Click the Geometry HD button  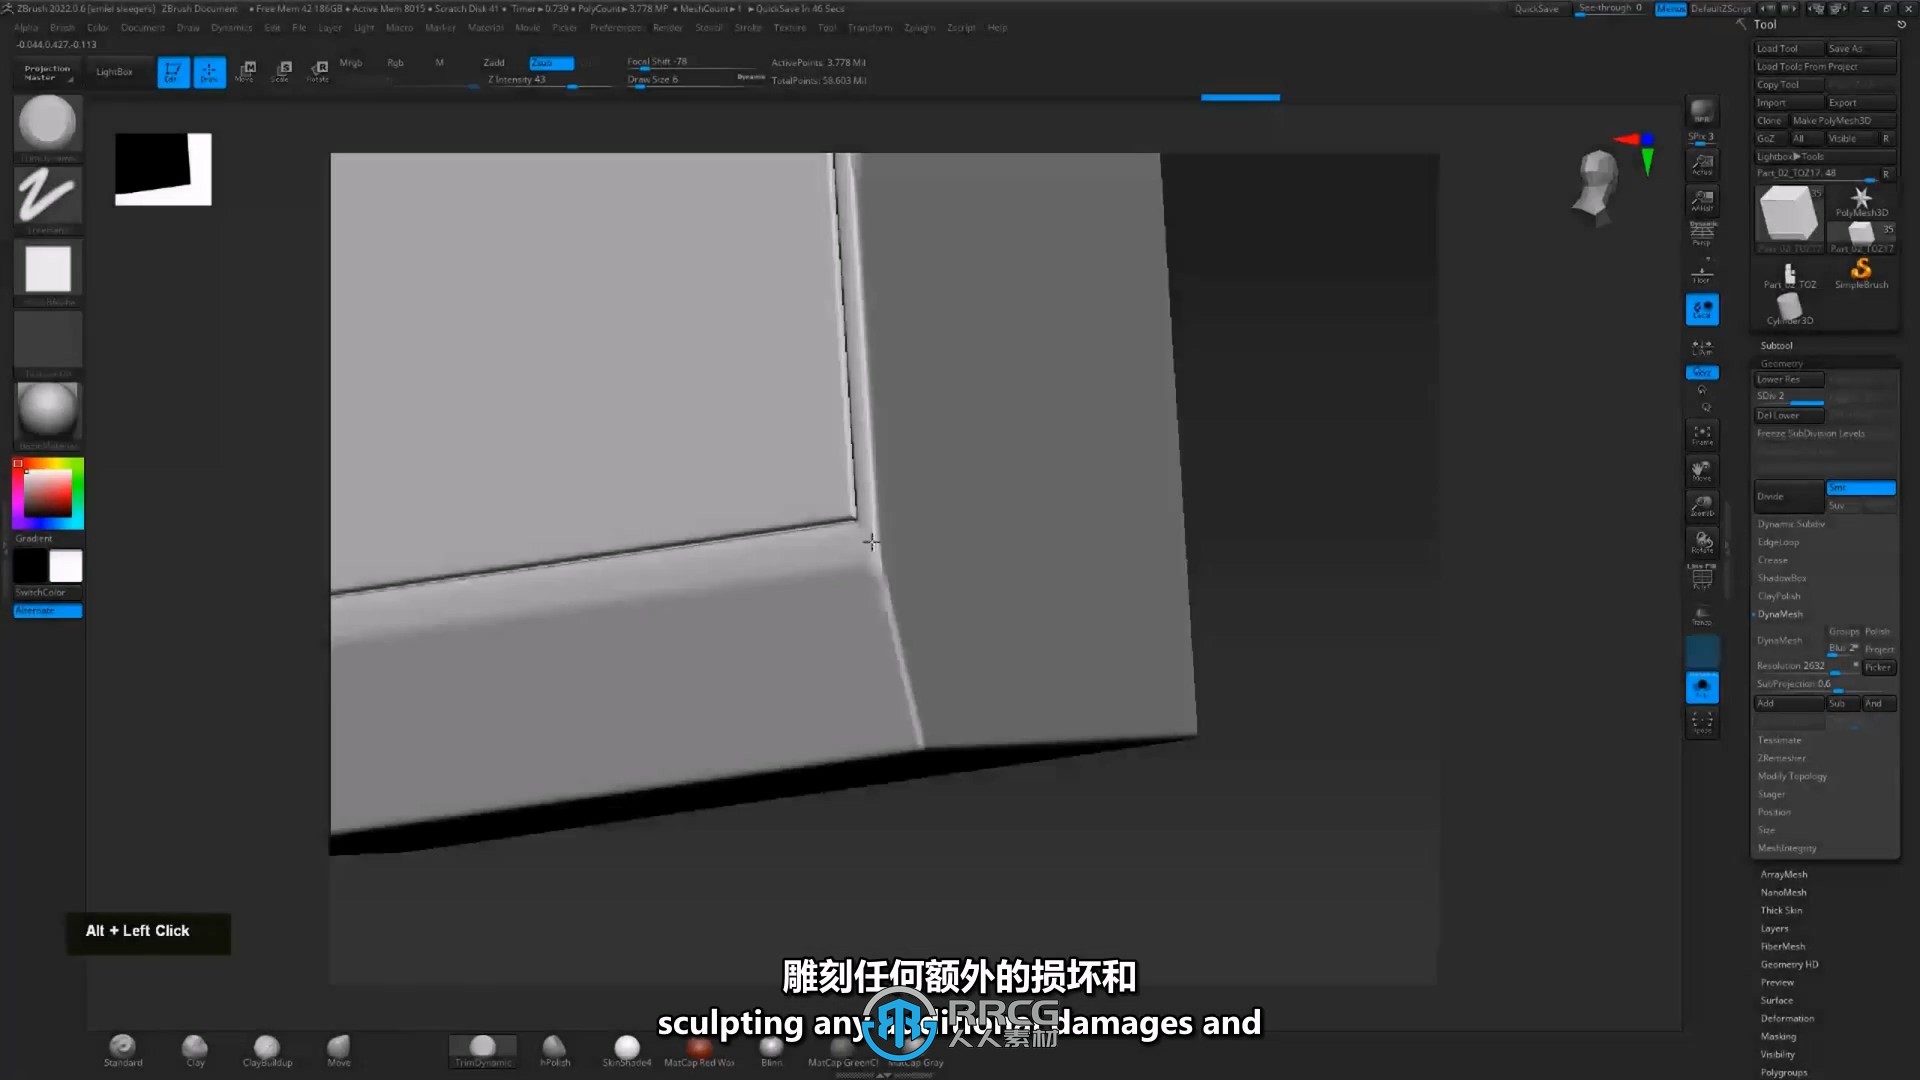click(1789, 964)
